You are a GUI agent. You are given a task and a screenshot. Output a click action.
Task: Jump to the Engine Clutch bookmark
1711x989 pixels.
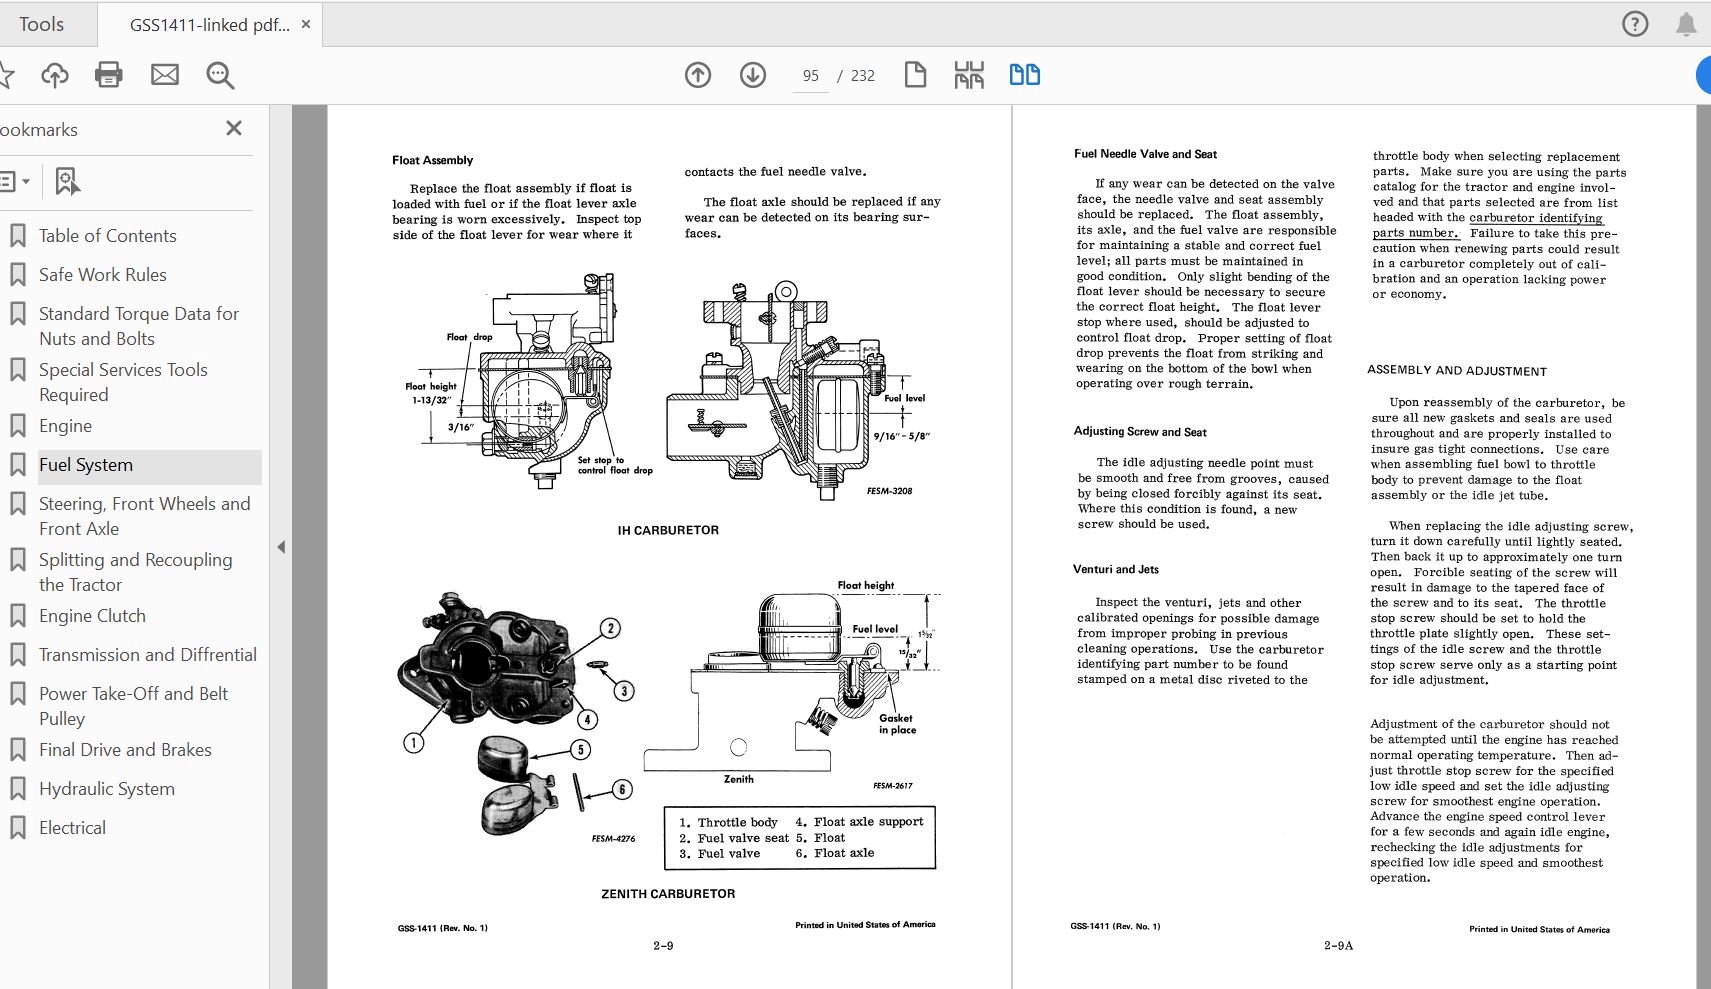tap(92, 616)
